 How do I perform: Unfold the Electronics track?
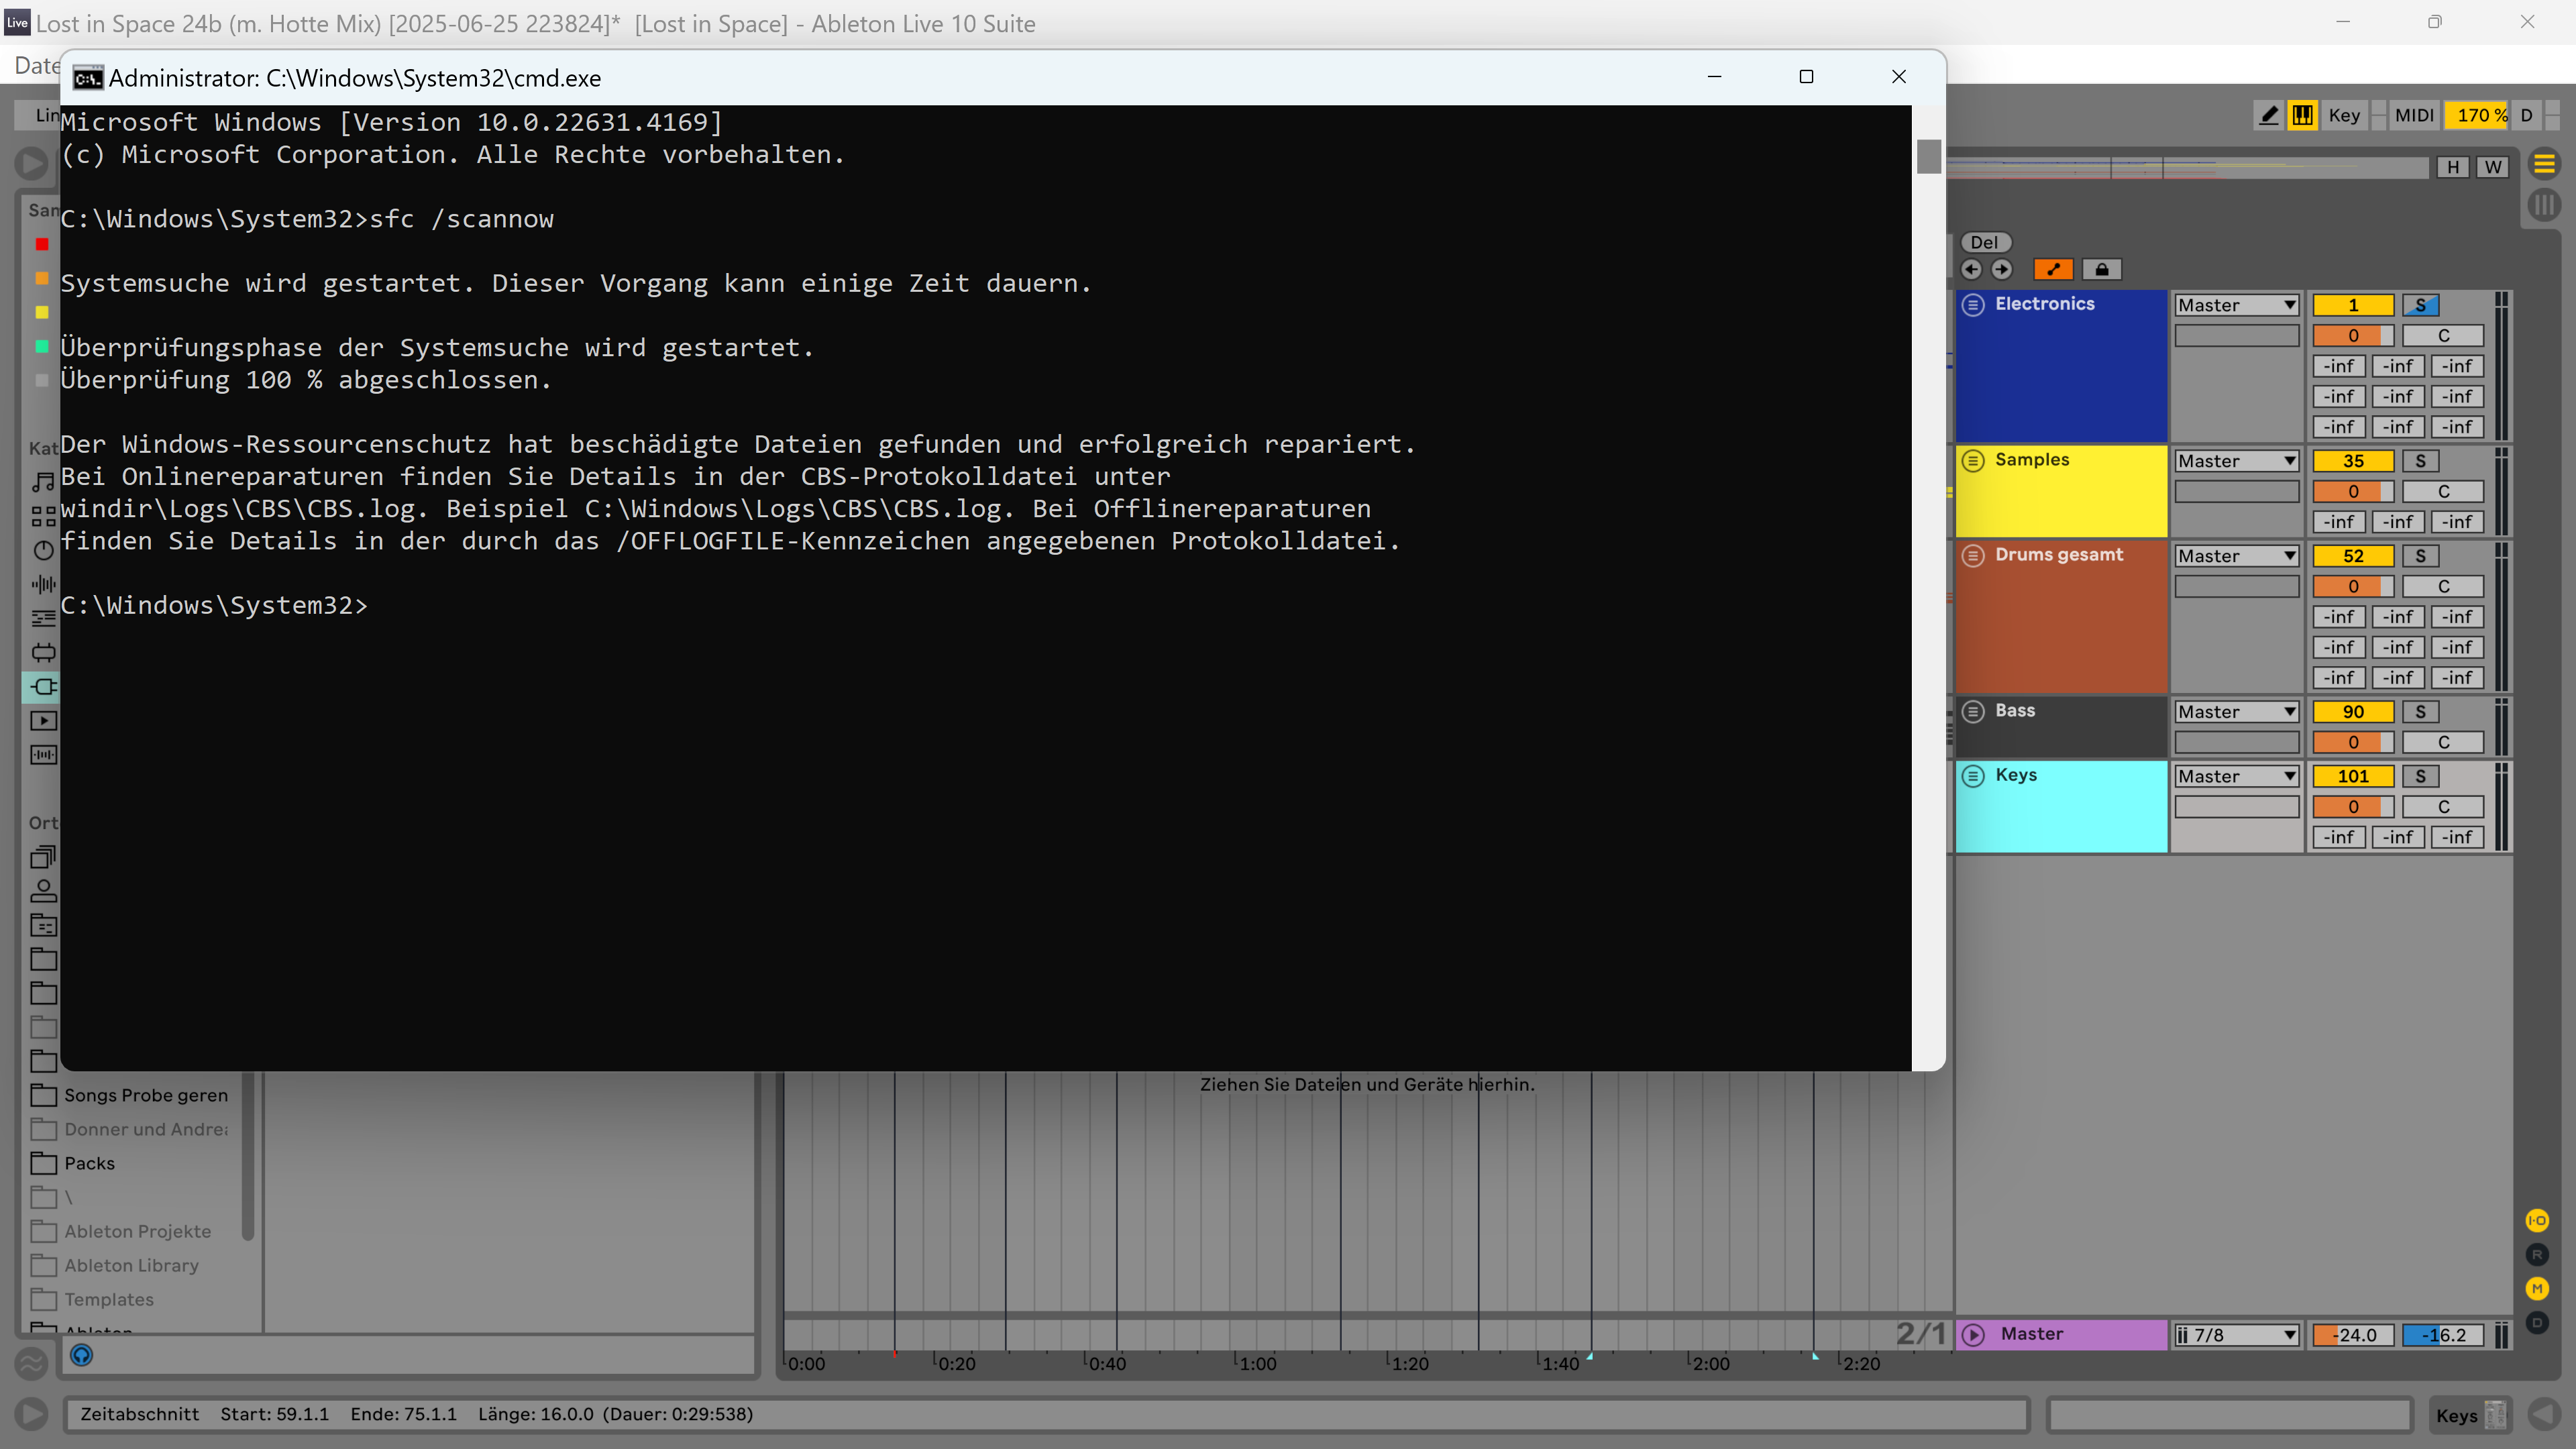click(x=1973, y=304)
